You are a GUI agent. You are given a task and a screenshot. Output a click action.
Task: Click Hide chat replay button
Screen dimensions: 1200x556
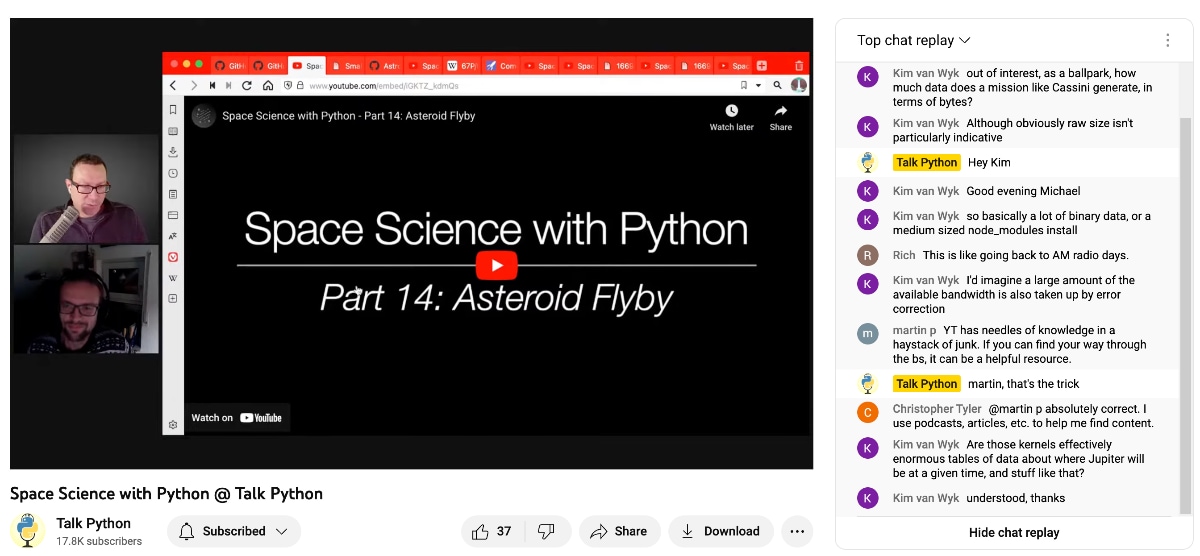1013,533
